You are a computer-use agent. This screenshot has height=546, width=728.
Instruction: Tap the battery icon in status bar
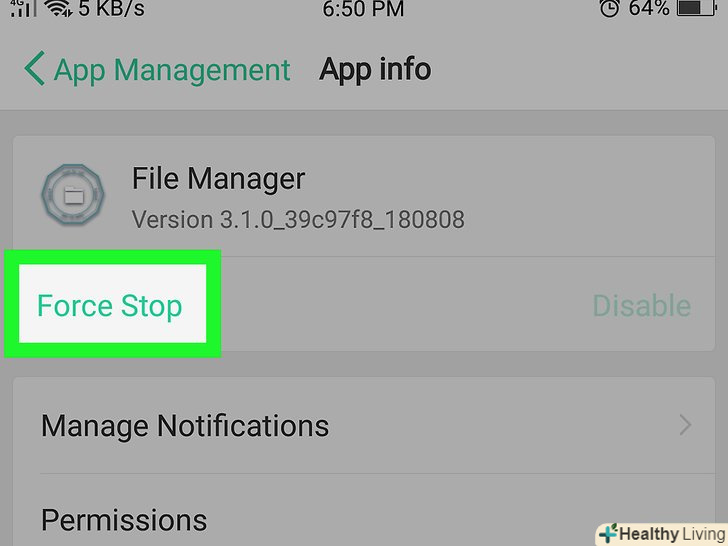tap(696, 8)
